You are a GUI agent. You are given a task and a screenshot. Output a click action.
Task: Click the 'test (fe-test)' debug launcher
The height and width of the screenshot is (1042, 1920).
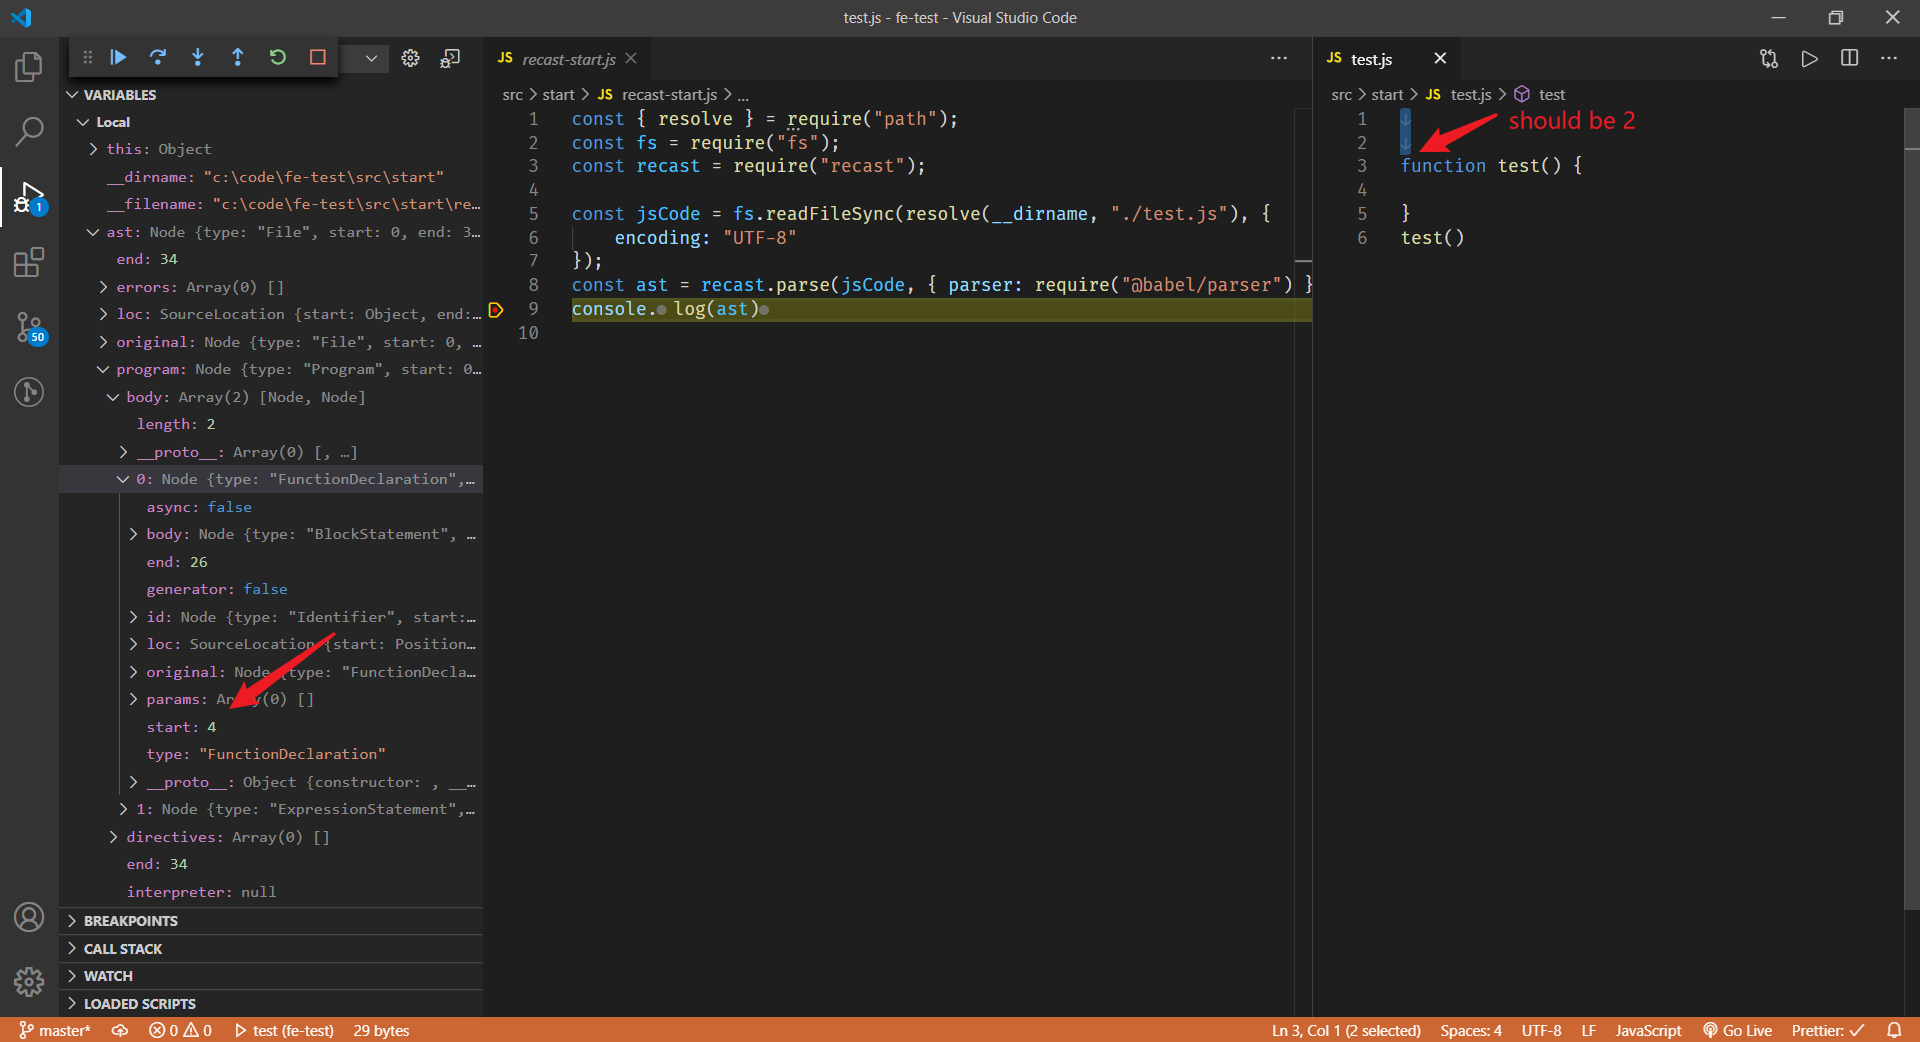284,1030
